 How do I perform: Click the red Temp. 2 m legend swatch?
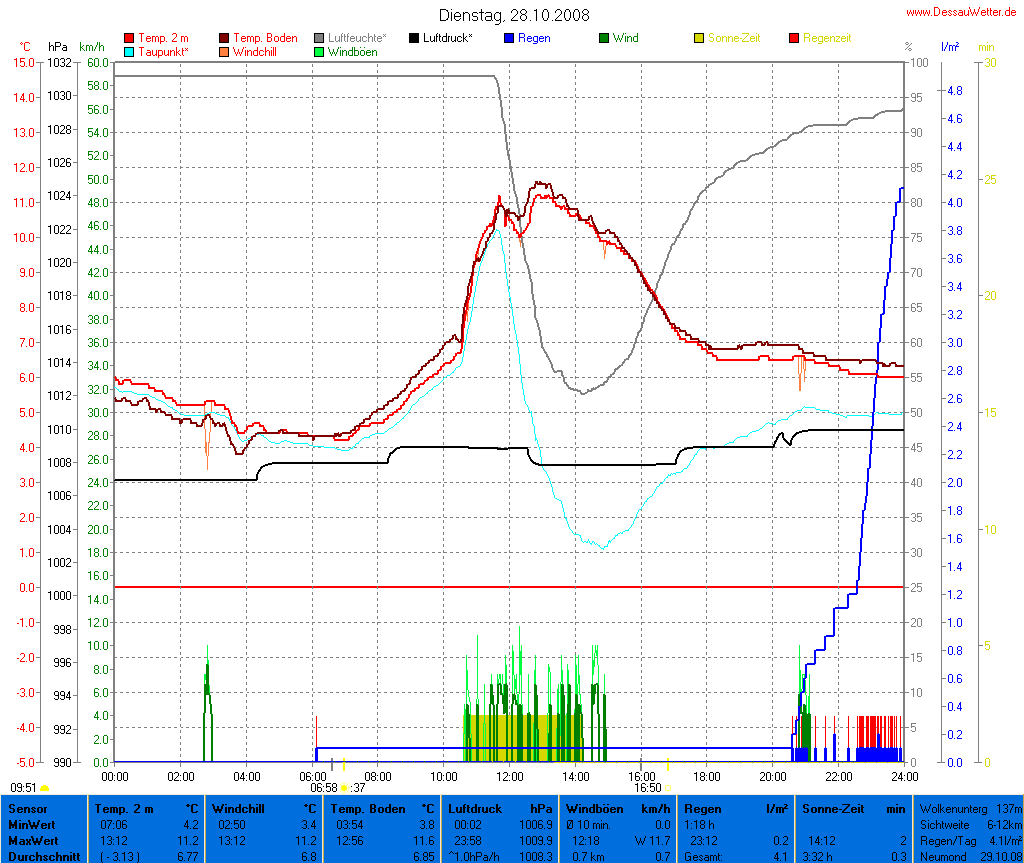[x=128, y=38]
